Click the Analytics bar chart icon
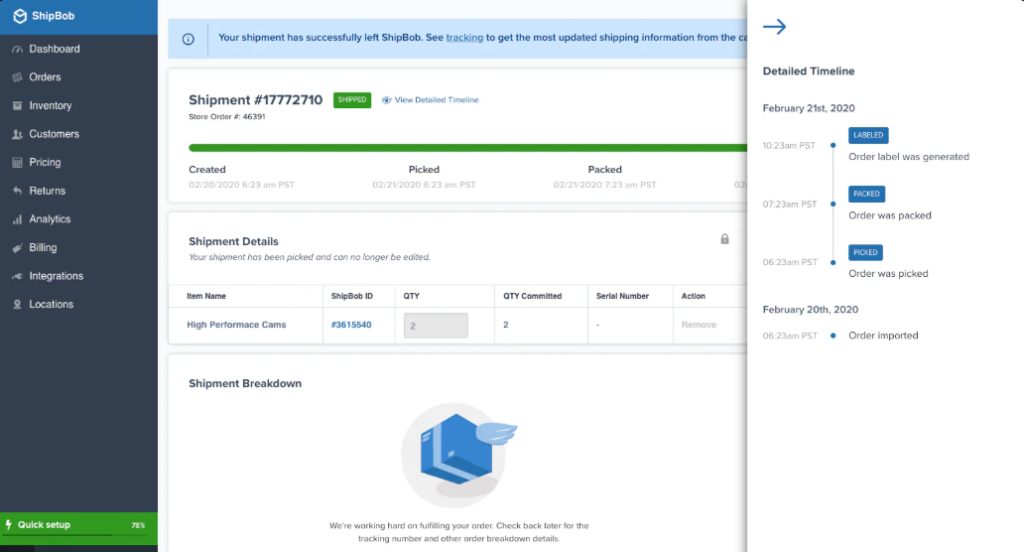The image size is (1024, 552). click(17, 219)
